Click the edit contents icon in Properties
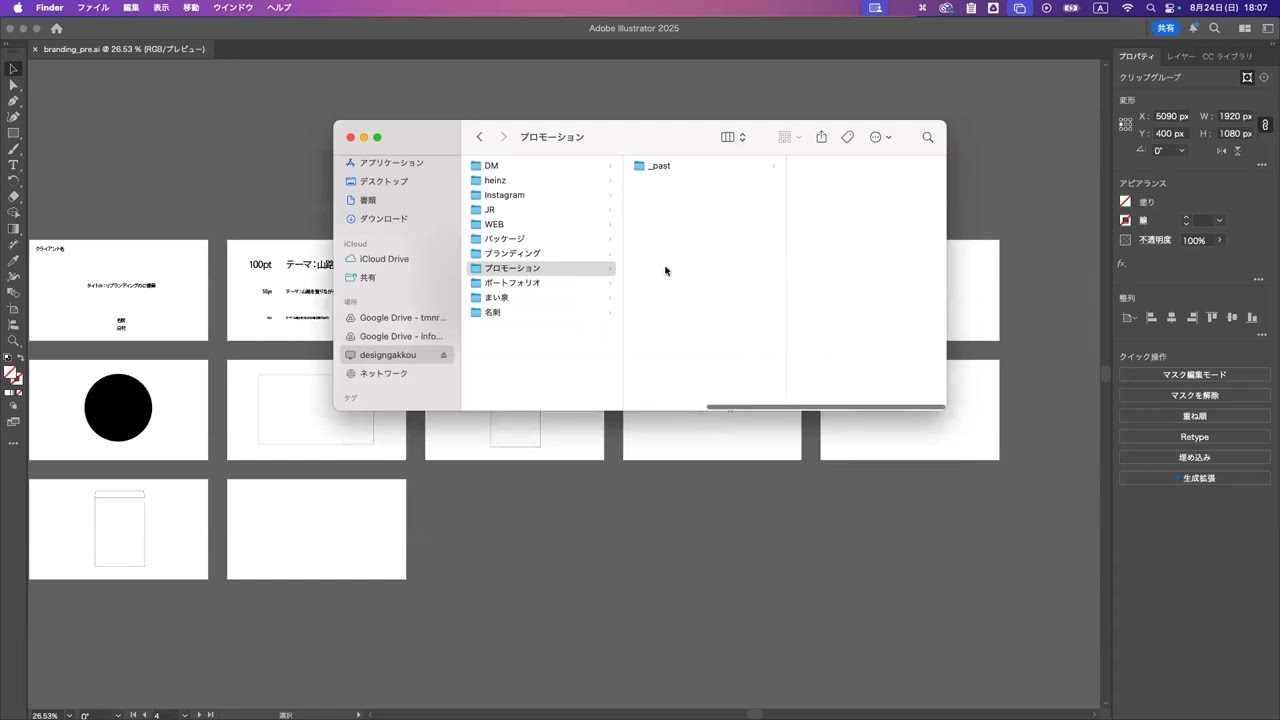 (x=1264, y=77)
